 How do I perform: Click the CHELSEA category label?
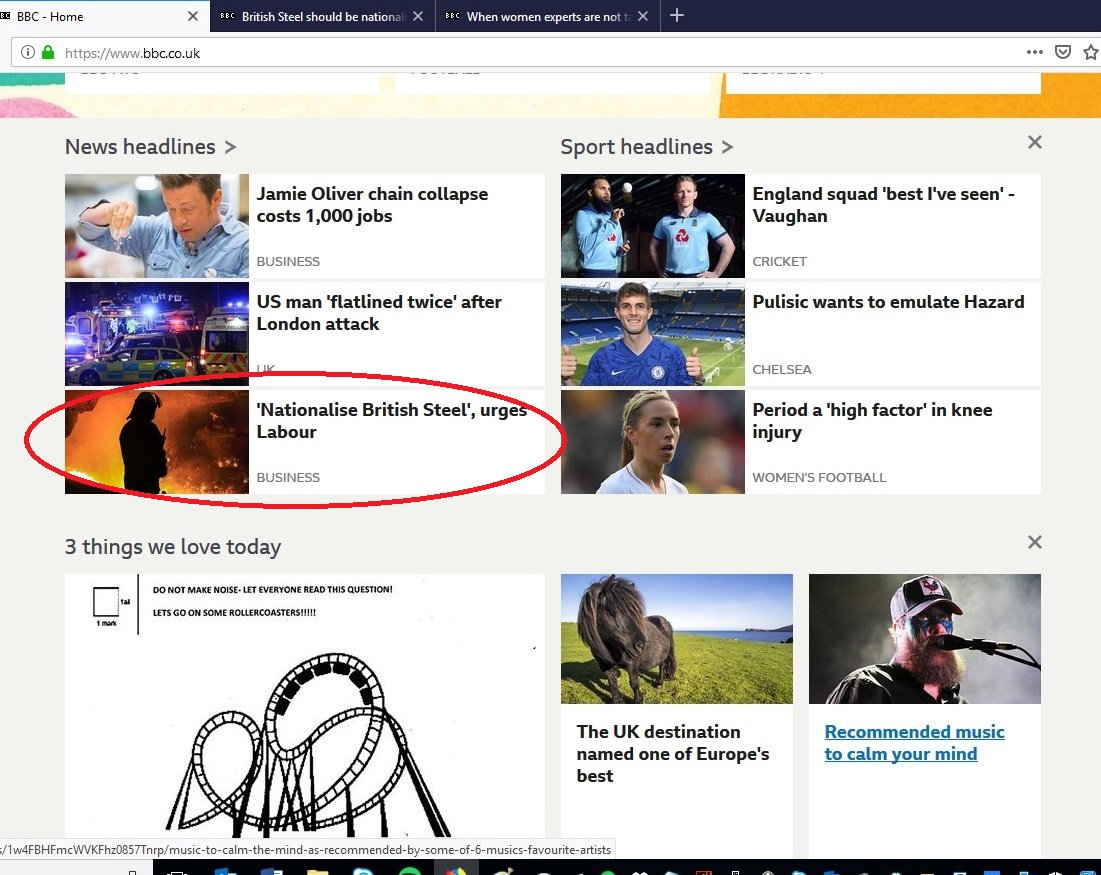(782, 369)
